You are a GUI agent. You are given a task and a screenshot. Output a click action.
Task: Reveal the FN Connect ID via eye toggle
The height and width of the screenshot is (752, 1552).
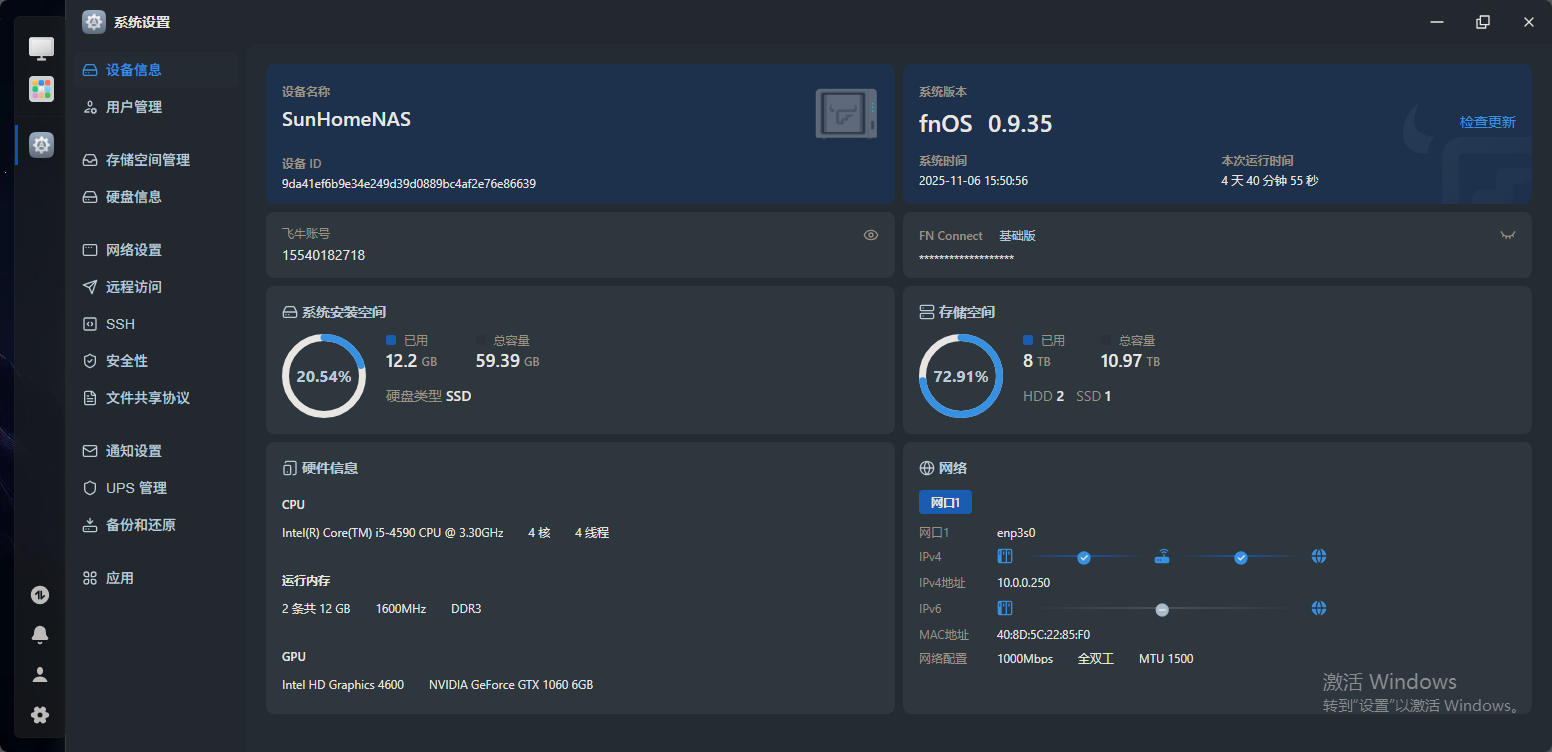[x=1508, y=235]
